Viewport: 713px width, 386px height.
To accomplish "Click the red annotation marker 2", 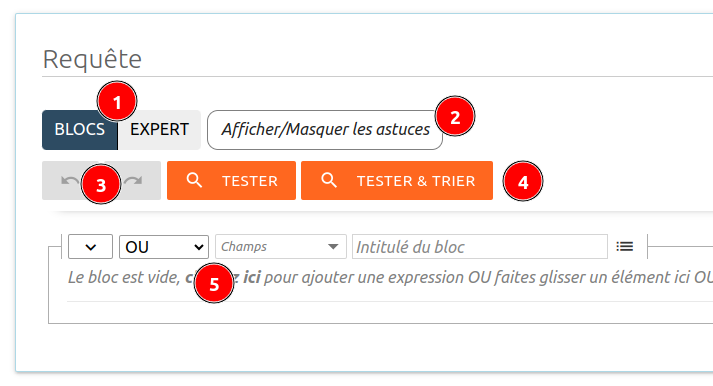I will pyautogui.click(x=455, y=116).
